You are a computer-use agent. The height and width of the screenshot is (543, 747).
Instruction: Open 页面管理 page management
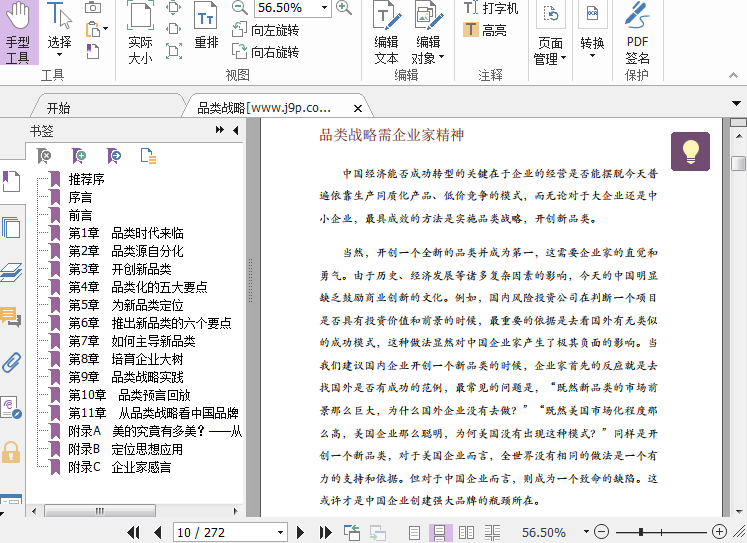(550, 33)
